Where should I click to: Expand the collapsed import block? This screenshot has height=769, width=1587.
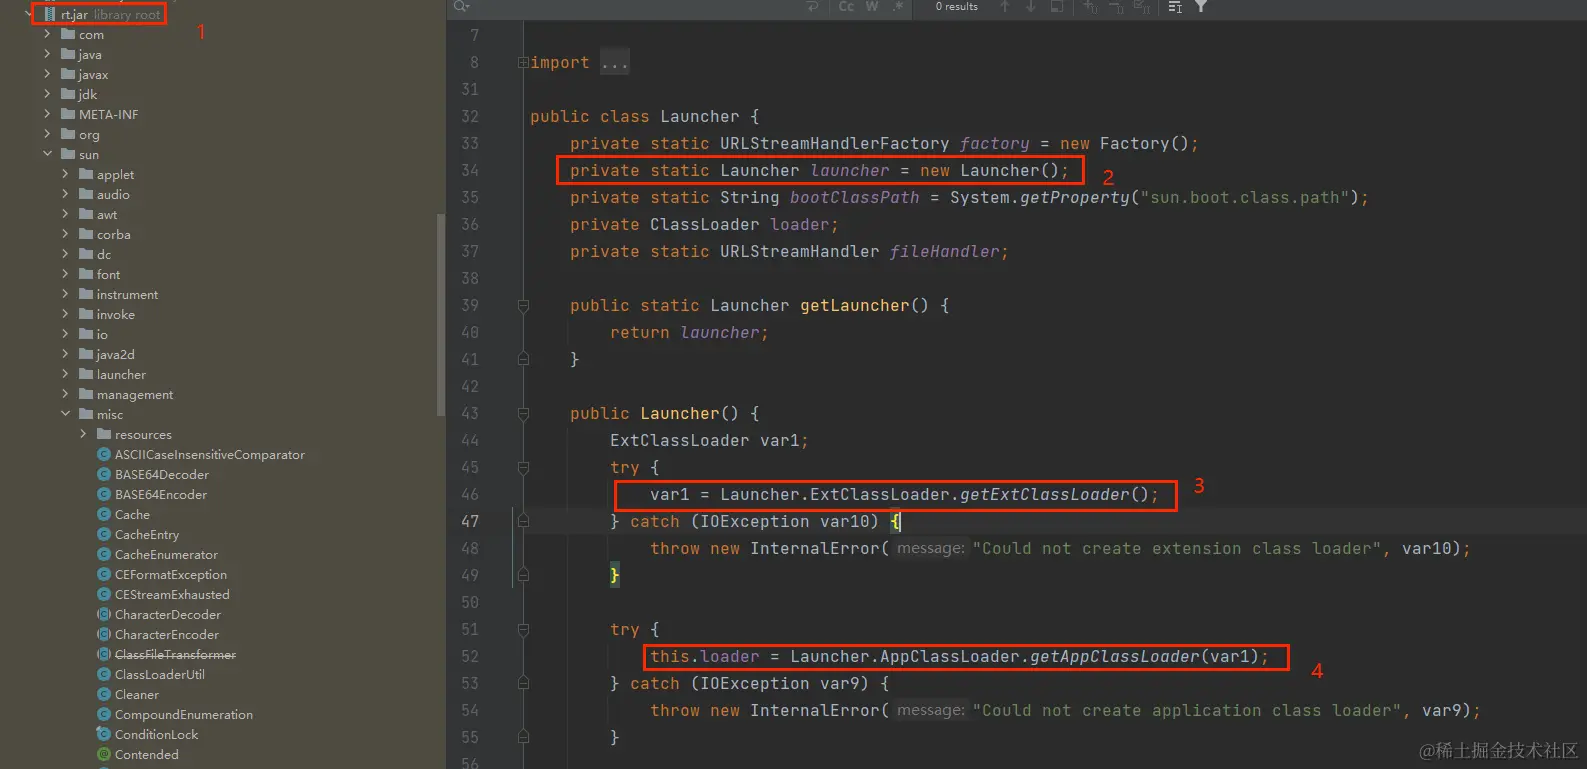[522, 62]
